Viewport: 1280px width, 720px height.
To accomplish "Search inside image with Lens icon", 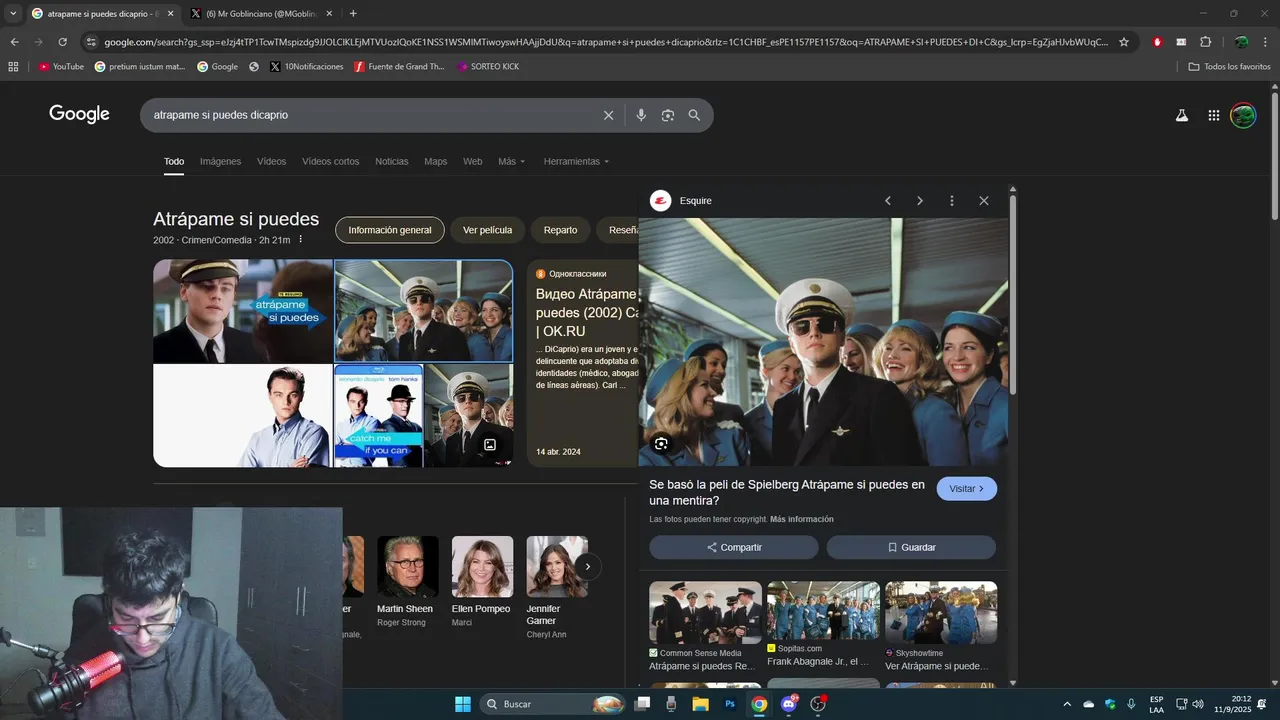I will pyautogui.click(x=661, y=443).
